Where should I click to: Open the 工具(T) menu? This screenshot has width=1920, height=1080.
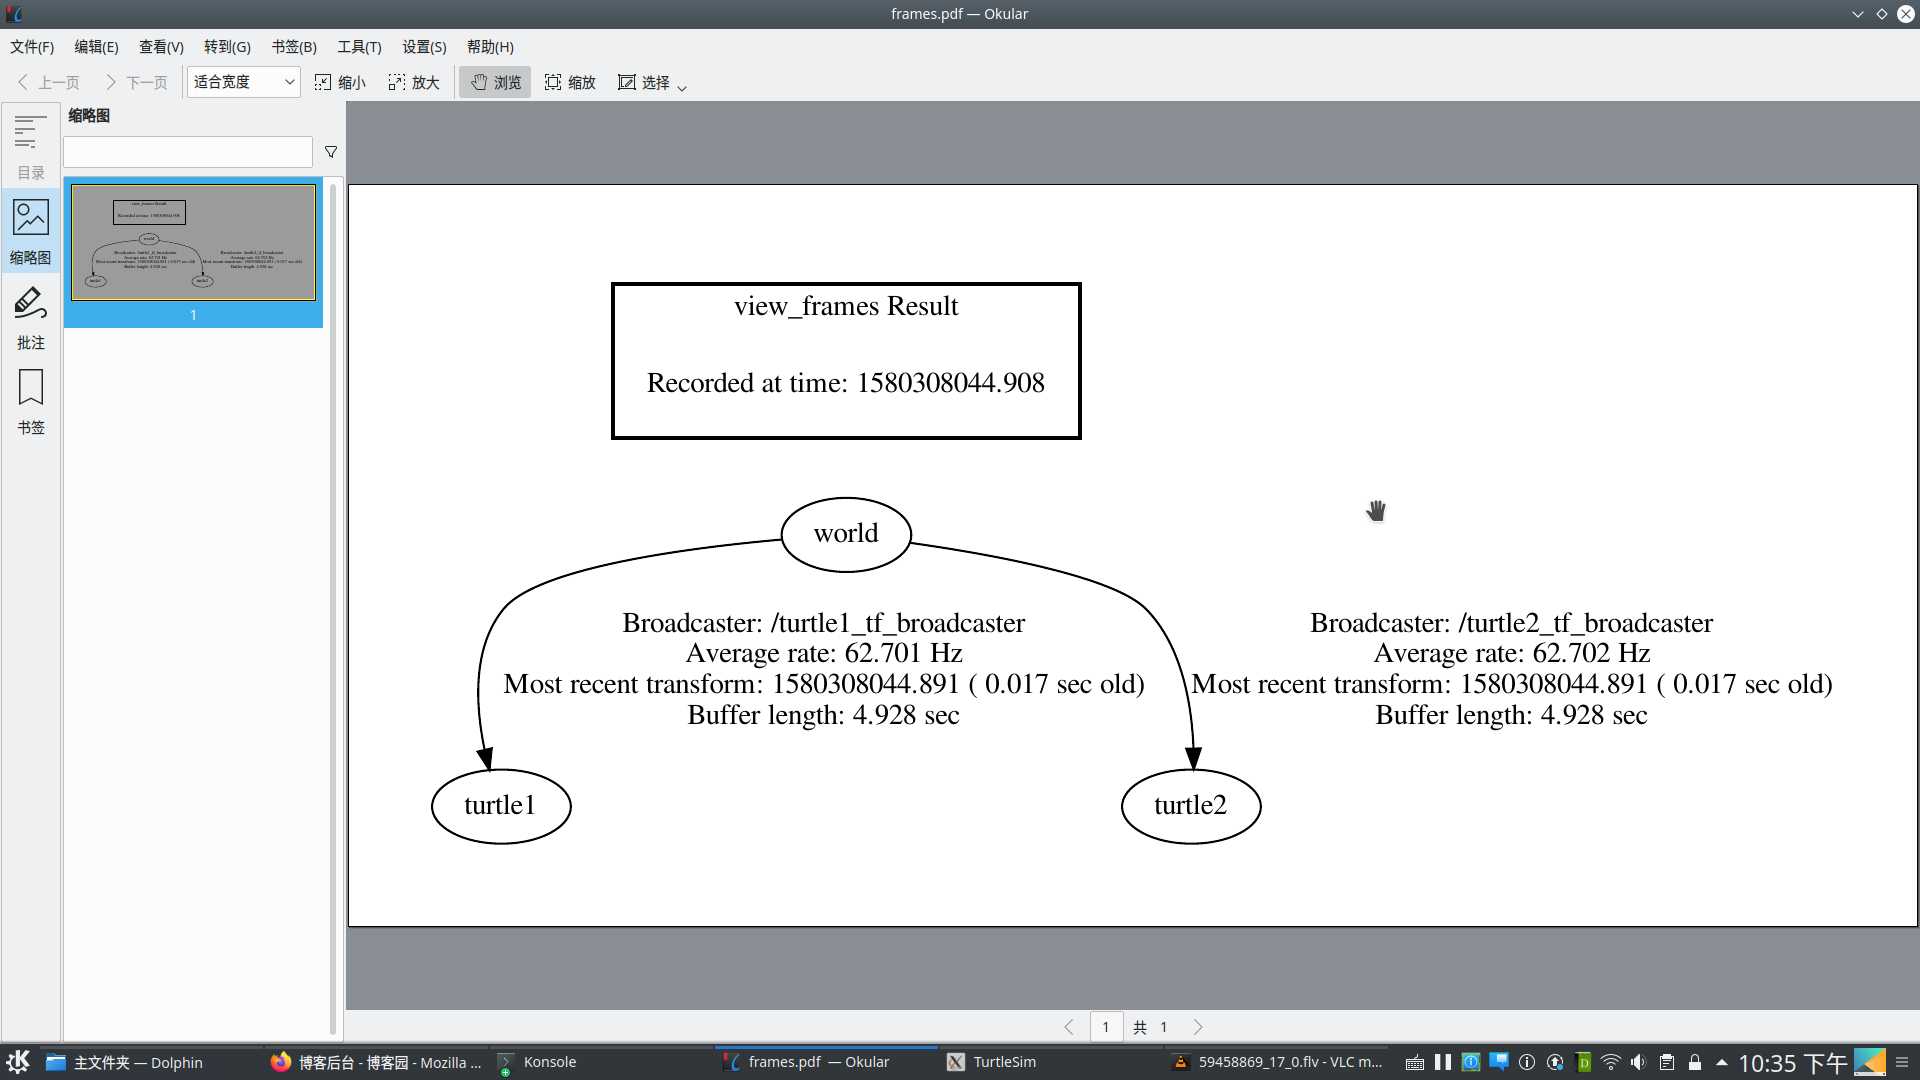point(359,47)
